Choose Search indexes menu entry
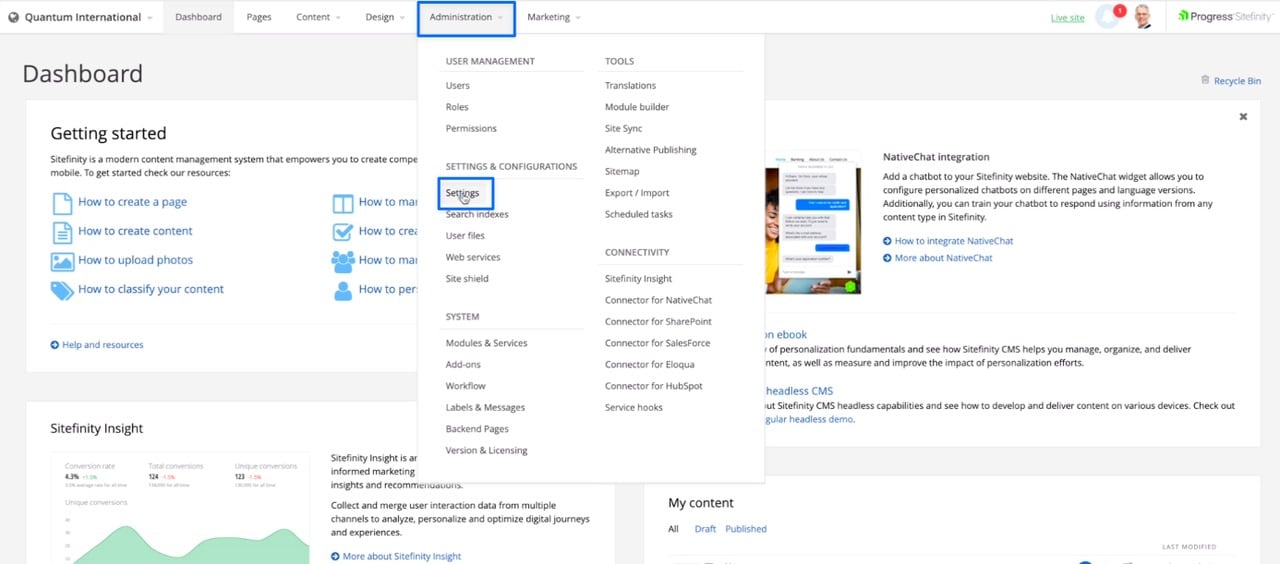 (x=477, y=214)
